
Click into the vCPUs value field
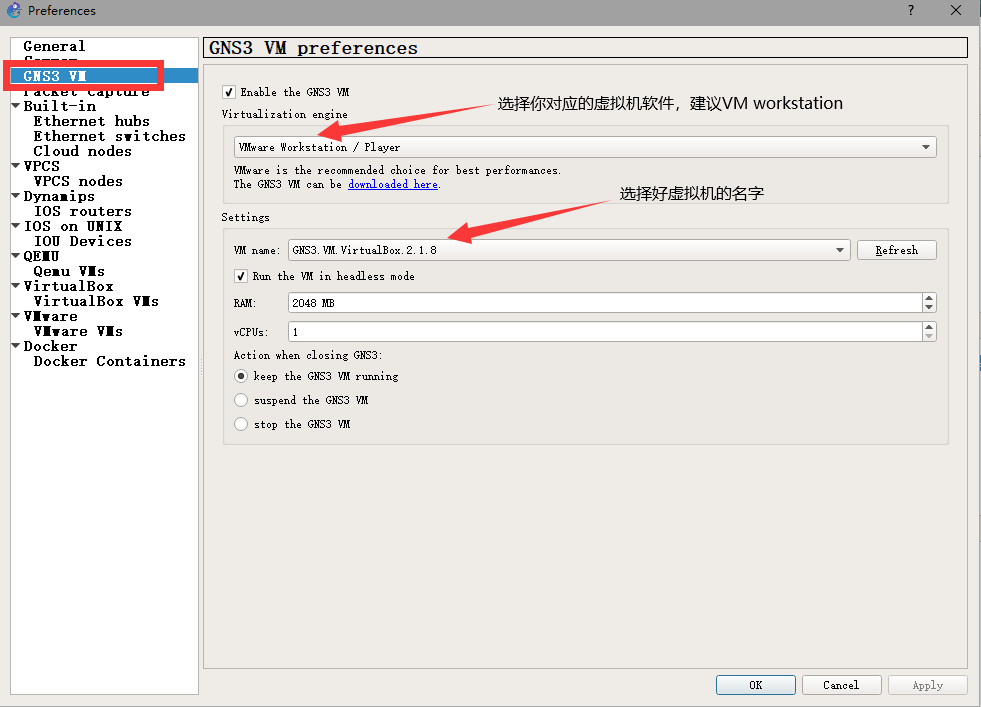[x=605, y=332]
